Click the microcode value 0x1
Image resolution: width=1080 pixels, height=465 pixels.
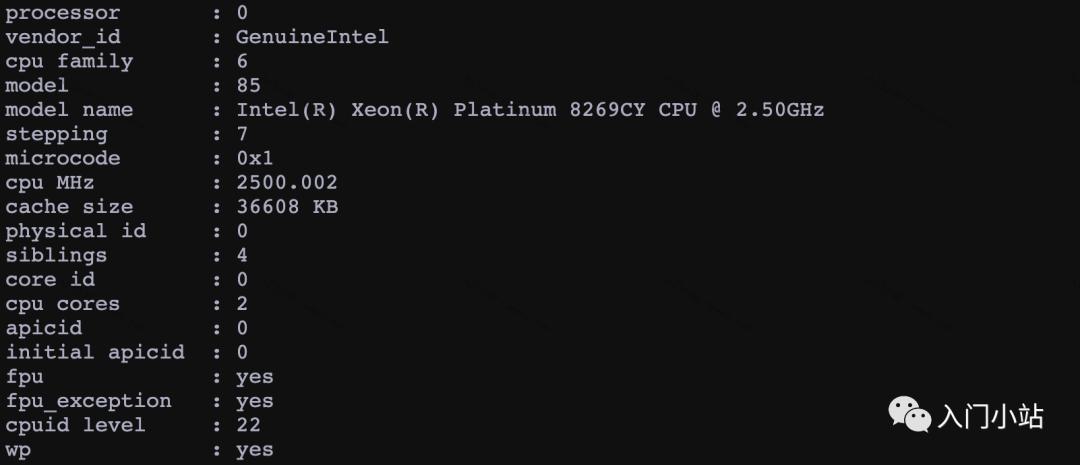coord(255,158)
